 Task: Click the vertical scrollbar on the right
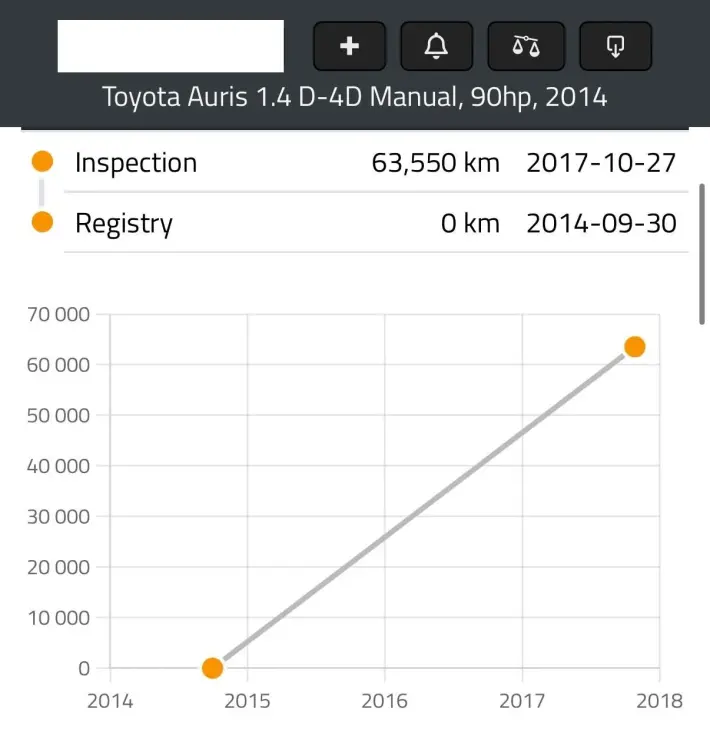point(702,254)
